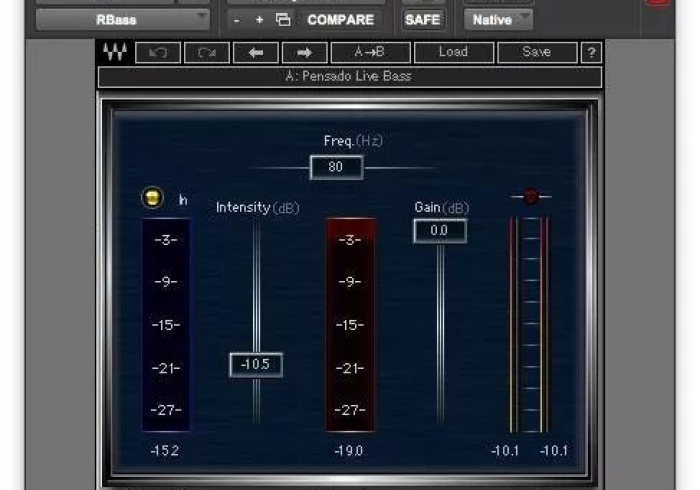
Task: Click the Load menu button
Action: click(x=453, y=53)
